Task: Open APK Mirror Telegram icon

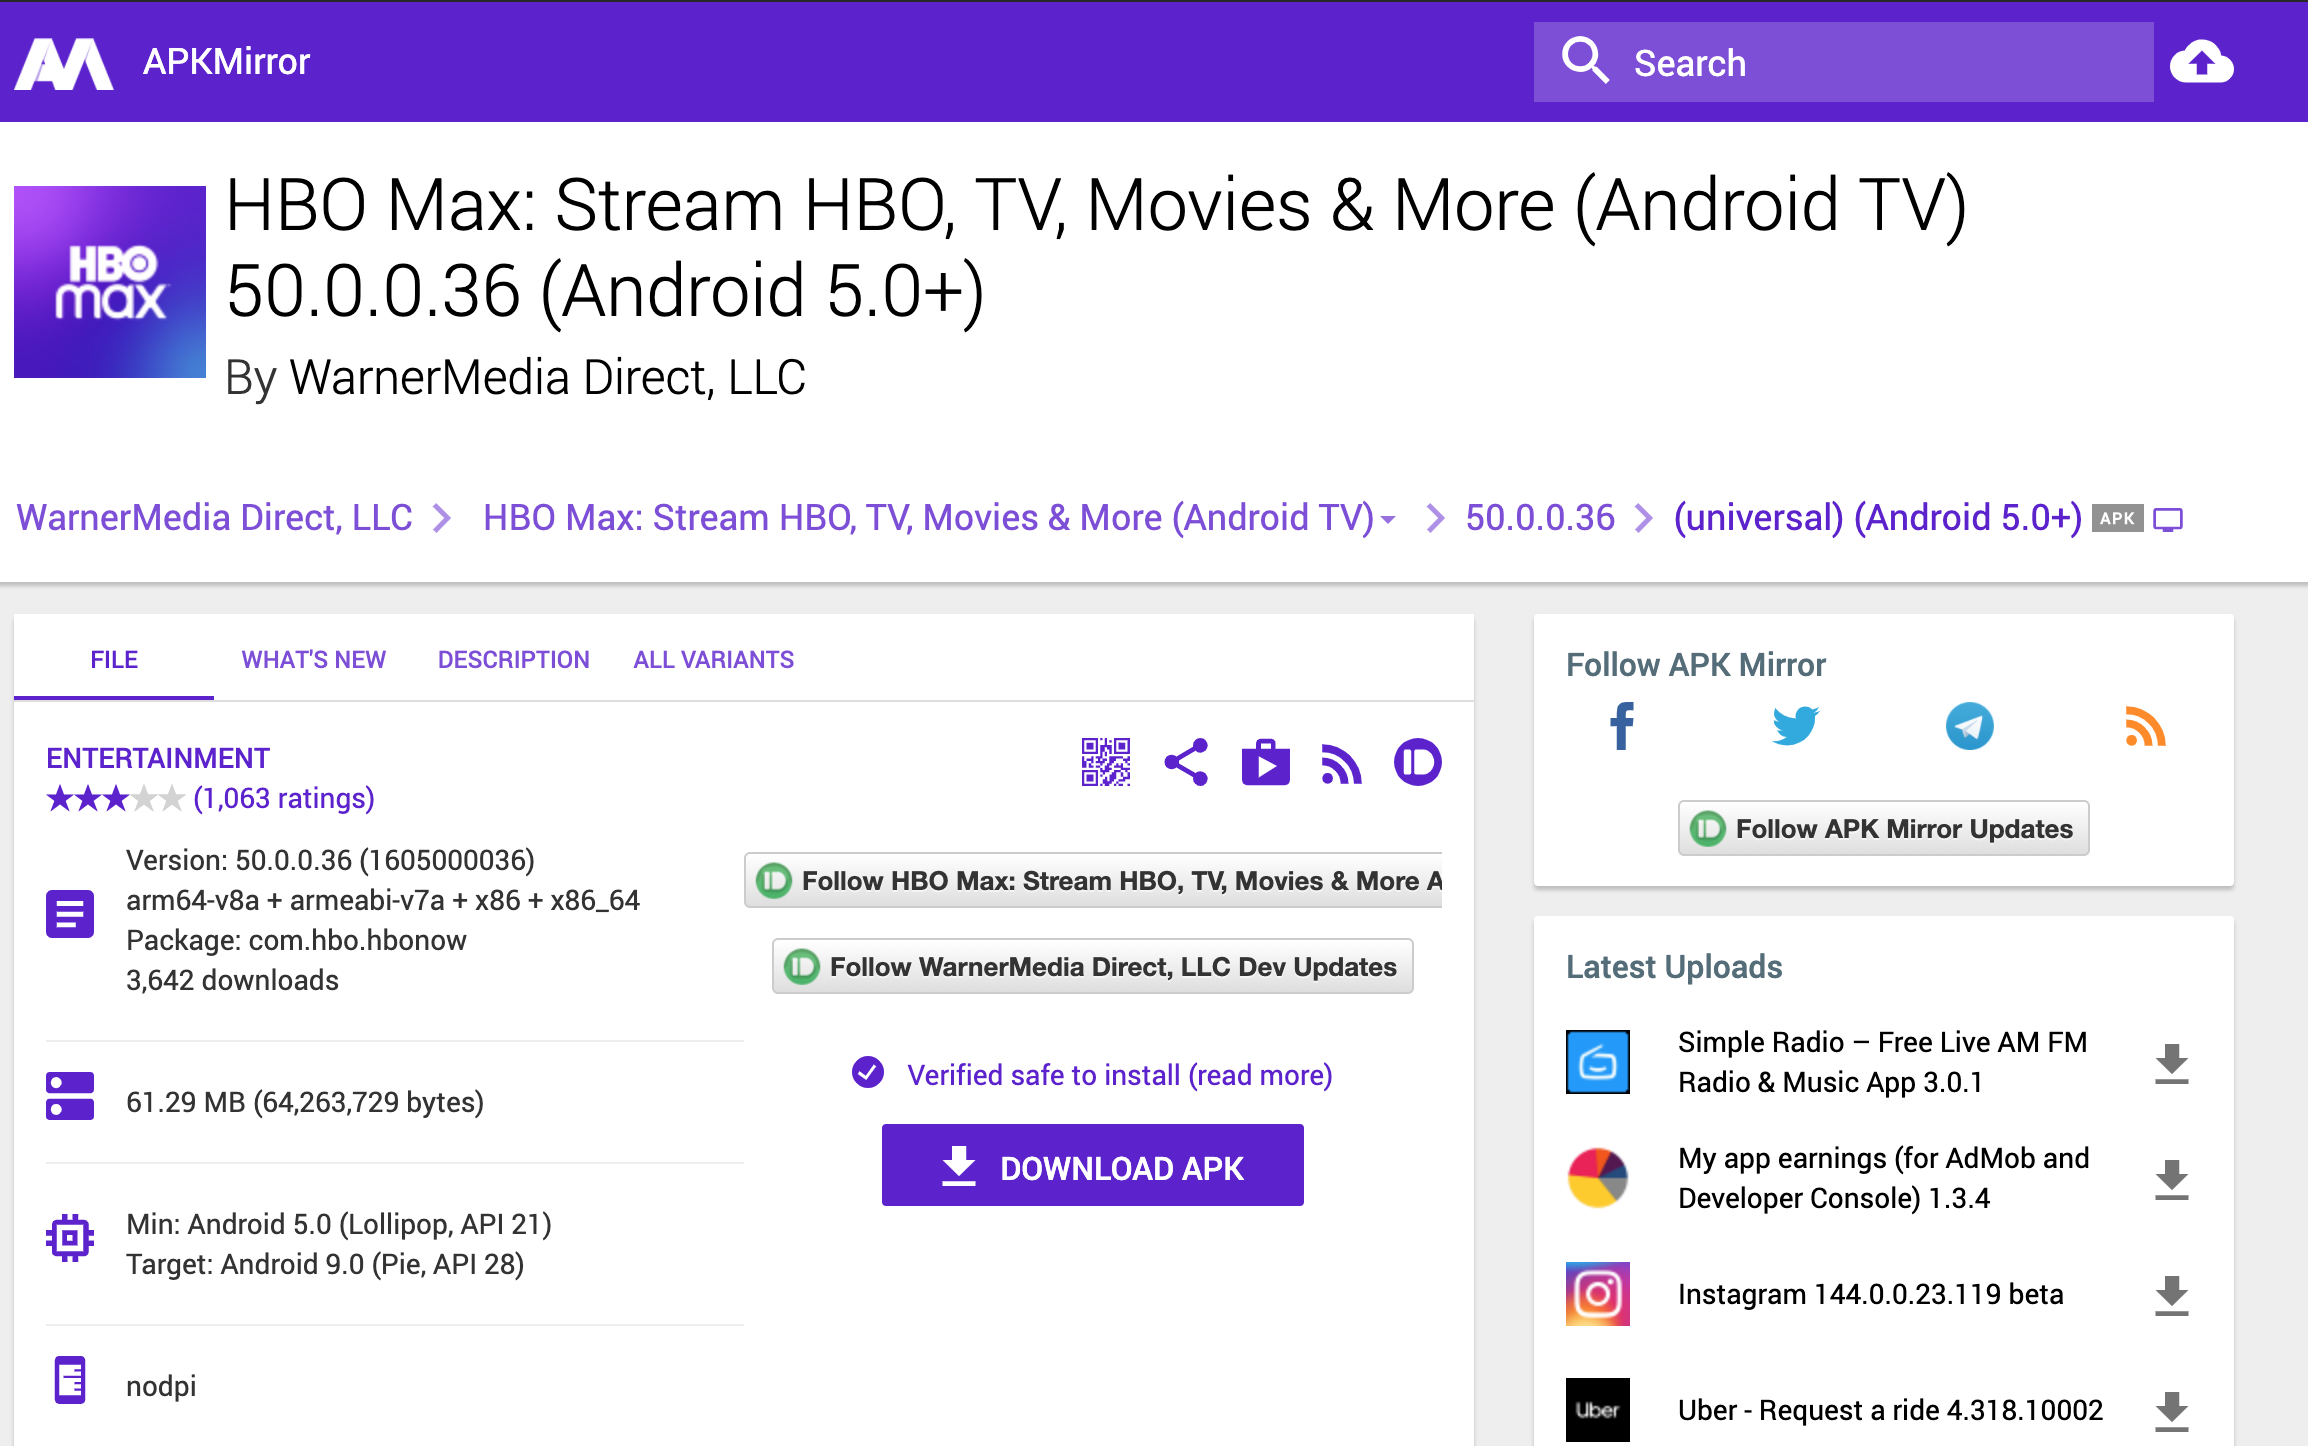Action: point(1969,727)
